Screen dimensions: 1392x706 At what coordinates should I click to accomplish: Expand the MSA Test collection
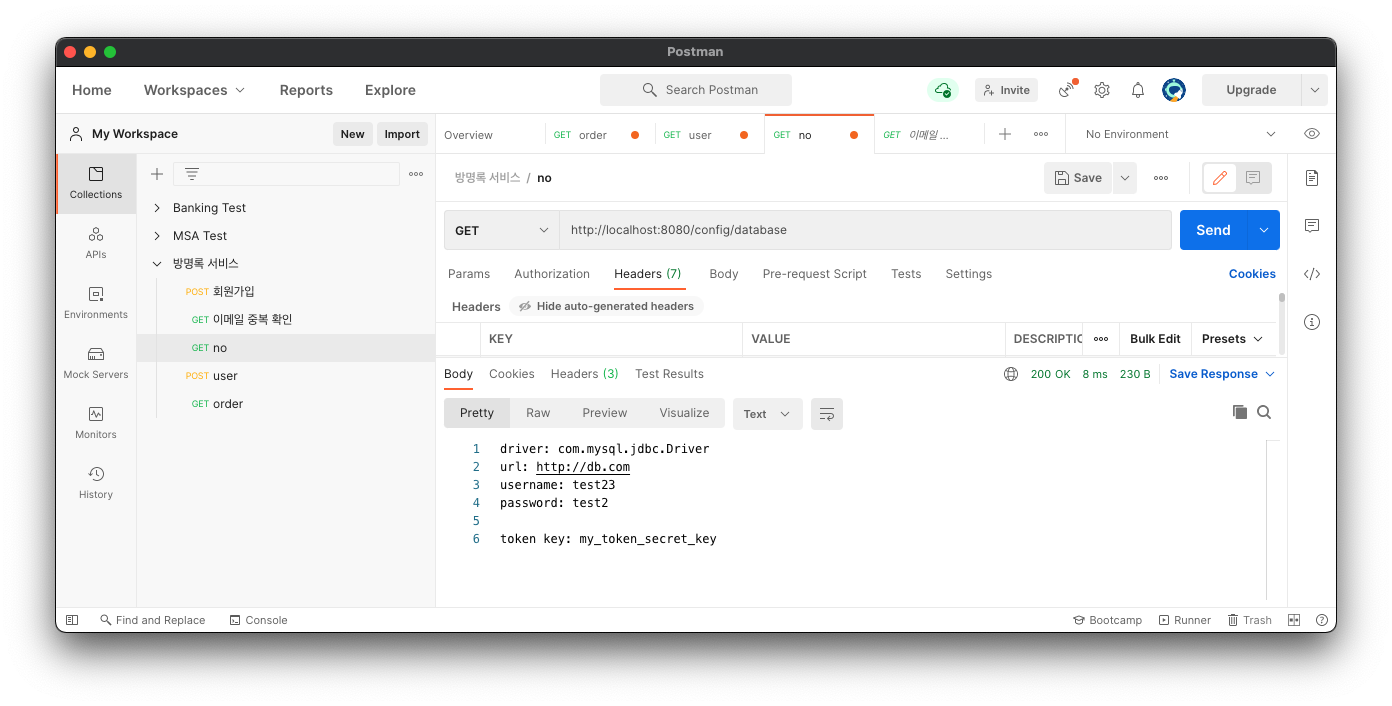(157, 236)
